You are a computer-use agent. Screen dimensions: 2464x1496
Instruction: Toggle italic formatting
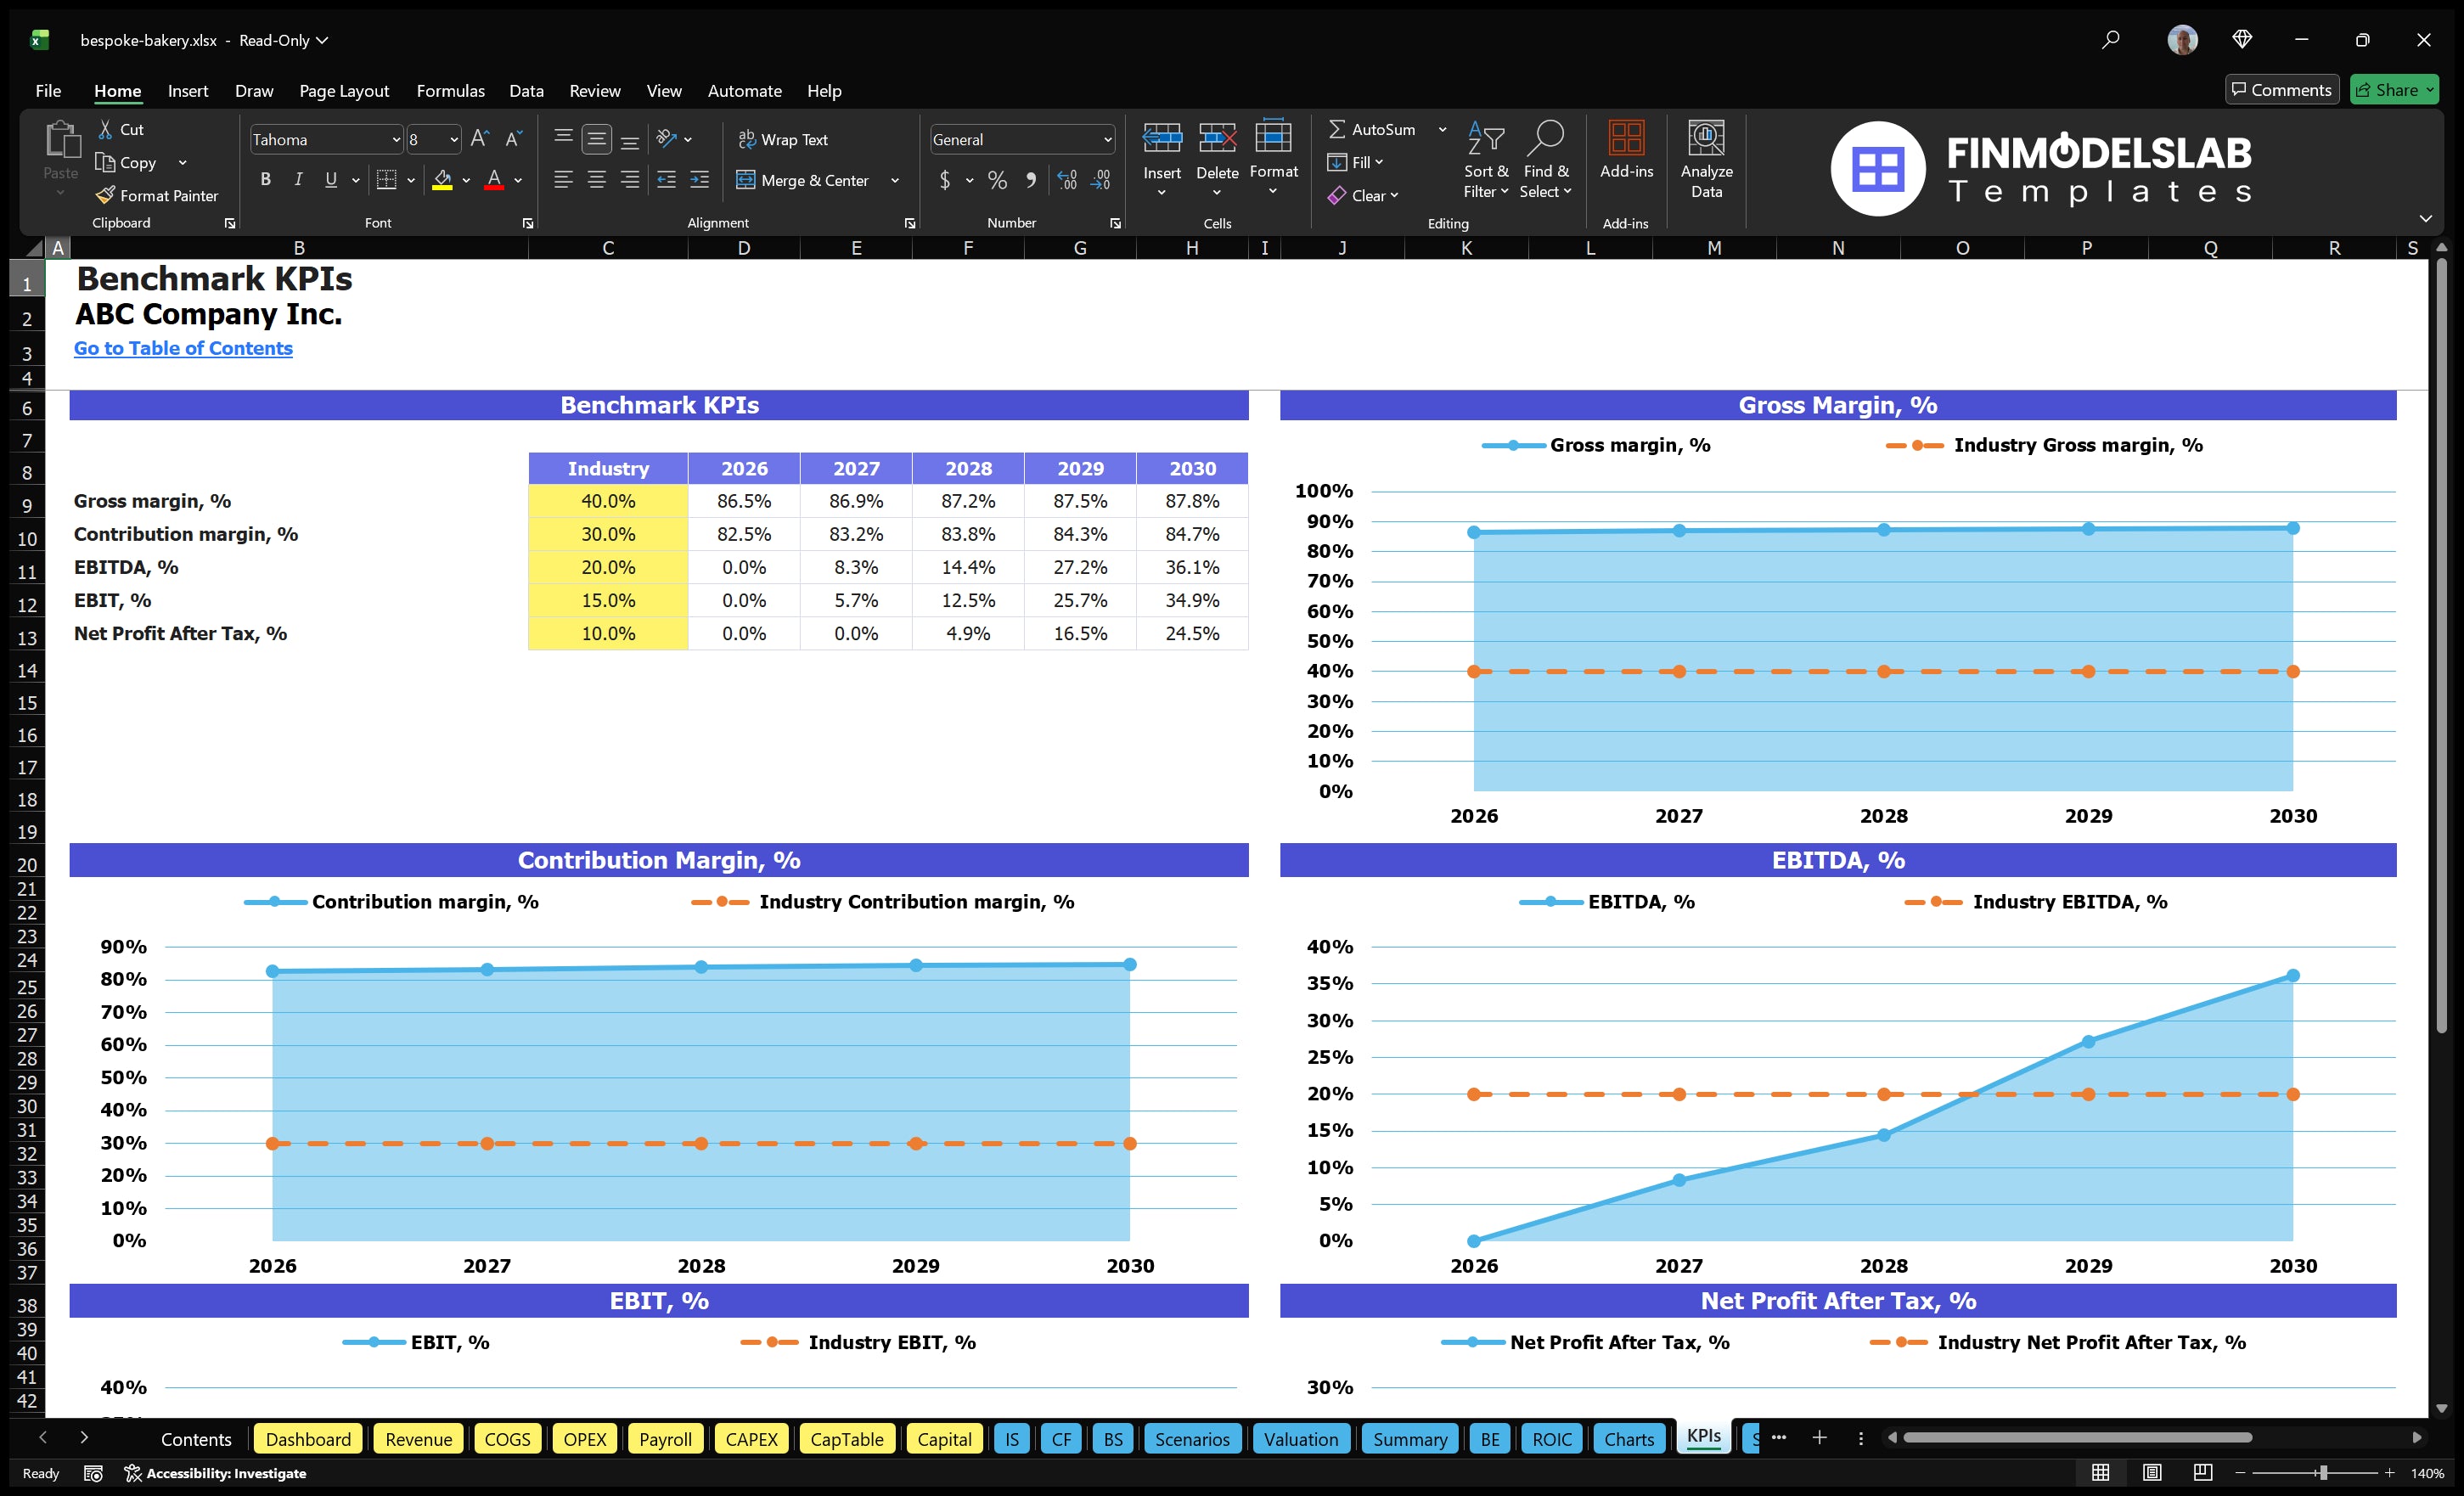click(297, 179)
